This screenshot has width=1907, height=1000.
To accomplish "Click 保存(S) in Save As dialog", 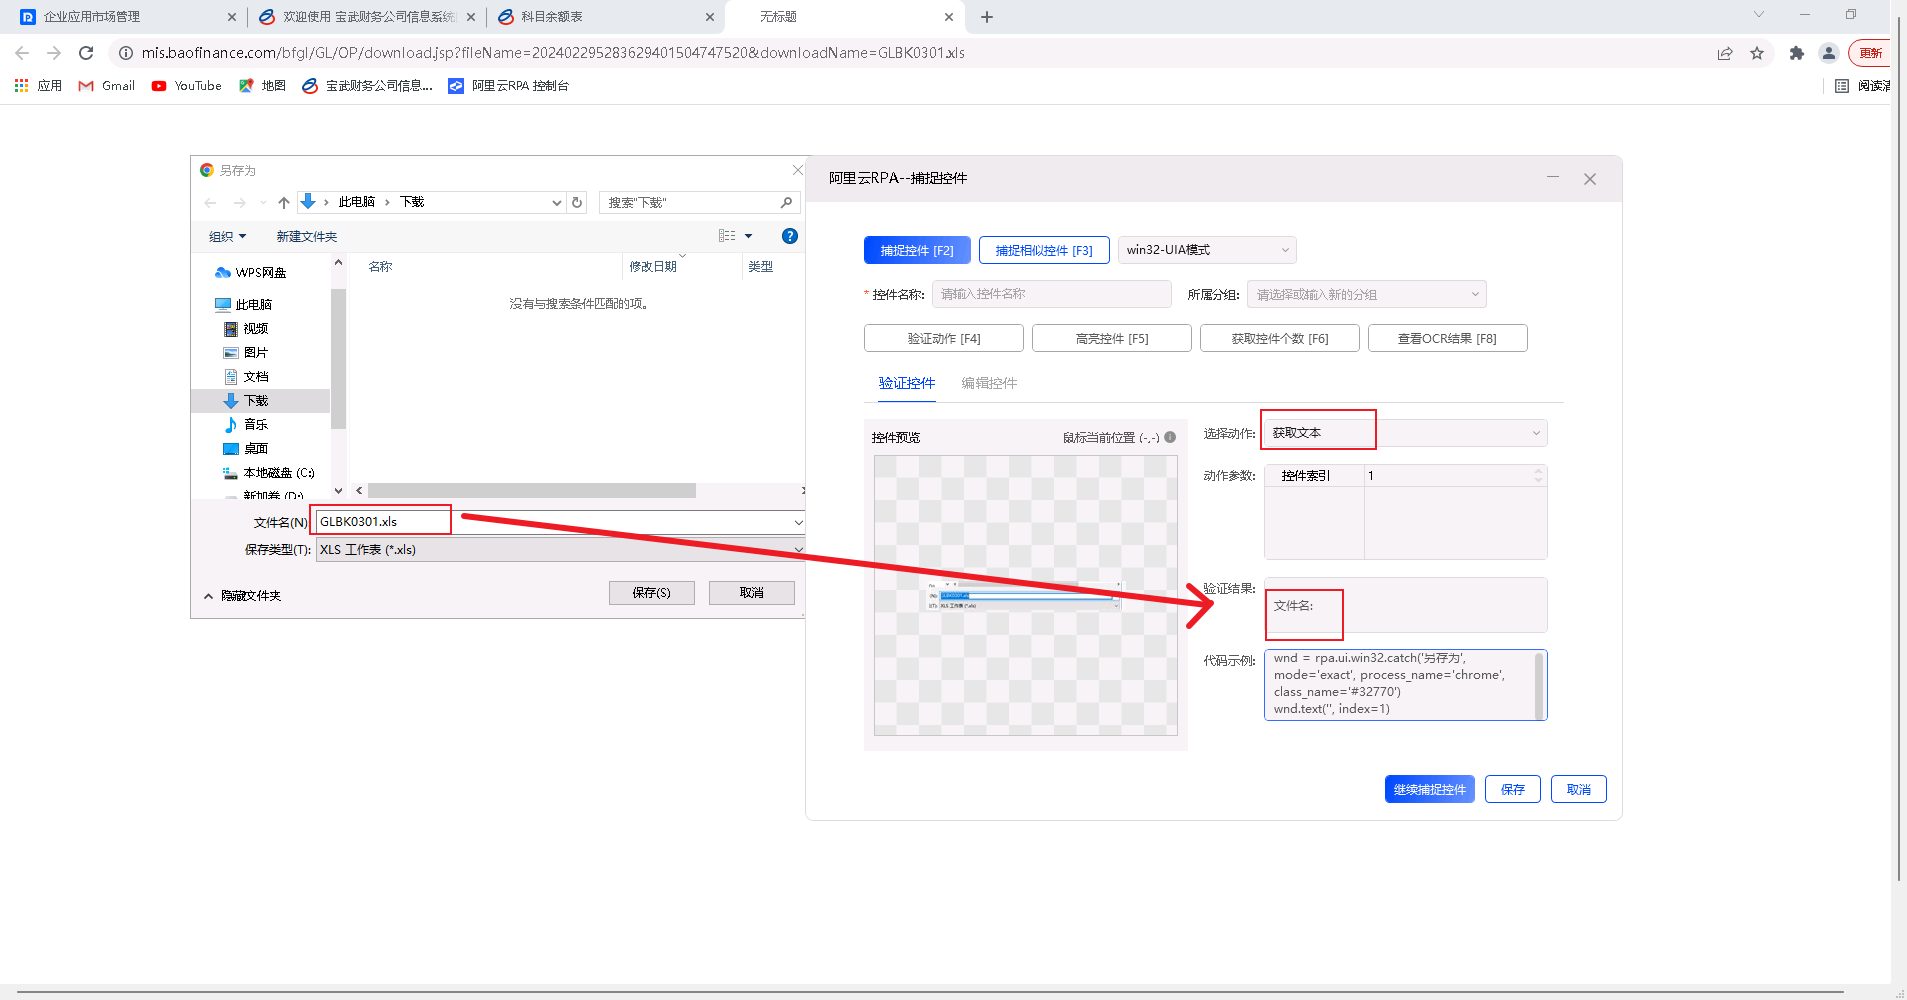I will (x=652, y=593).
